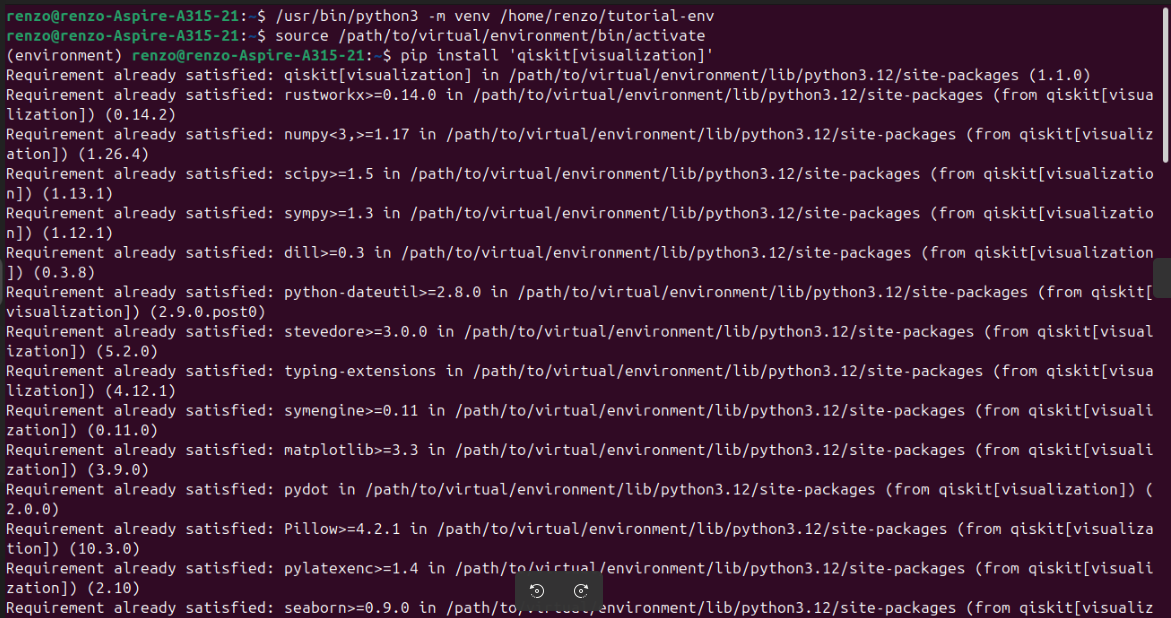Click the '(4.12.1)' version text
Viewport: 1171px width, 618px height.
(x=140, y=391)
